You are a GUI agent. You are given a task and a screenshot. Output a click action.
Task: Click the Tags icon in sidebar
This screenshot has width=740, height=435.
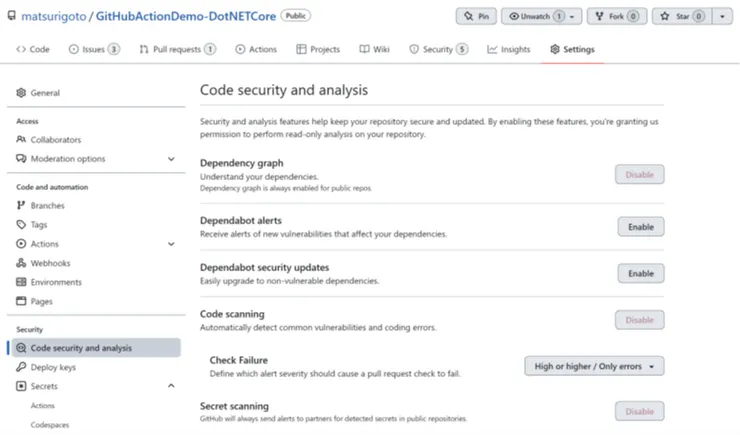click(x=22, y=225)
